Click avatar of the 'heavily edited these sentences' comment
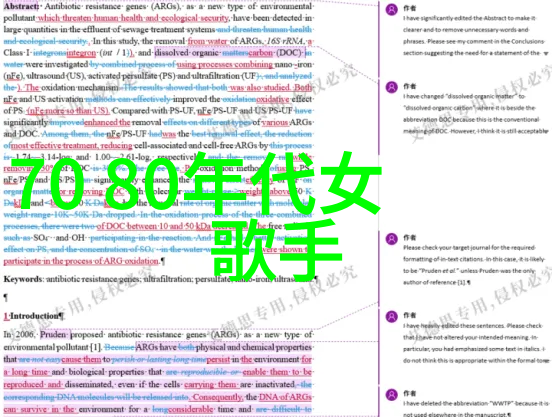 [x=391, y=316]
